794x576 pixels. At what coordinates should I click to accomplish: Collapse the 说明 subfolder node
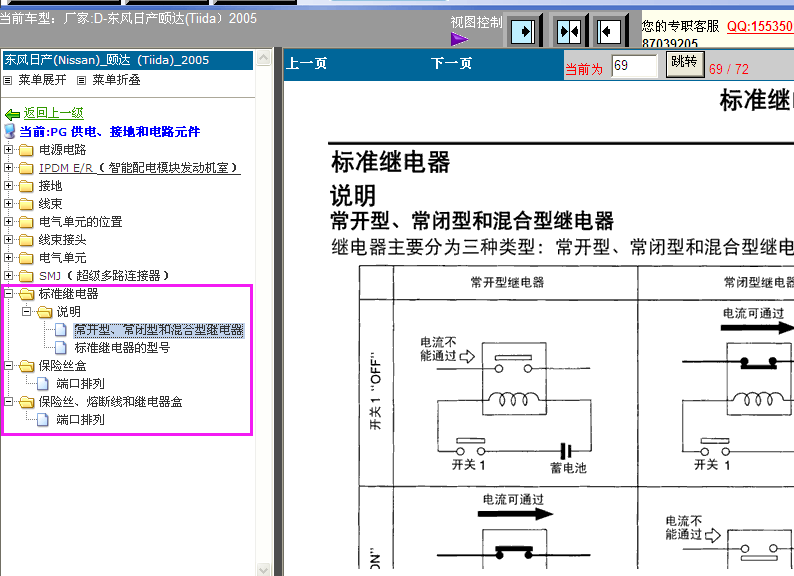26,311
